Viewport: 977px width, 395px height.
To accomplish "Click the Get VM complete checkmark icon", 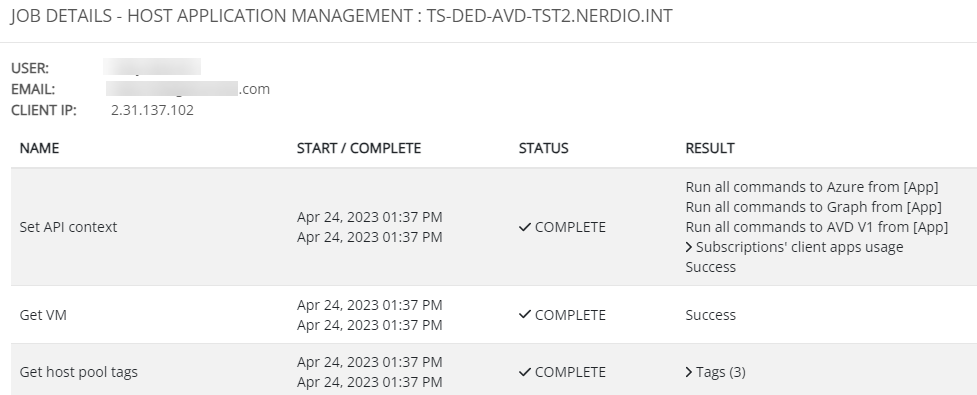I will click(525, 315).
